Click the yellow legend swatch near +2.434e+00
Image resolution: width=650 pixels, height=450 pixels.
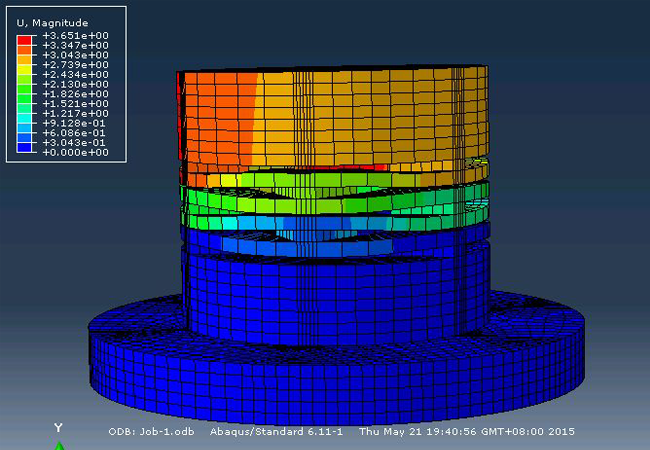24,70
